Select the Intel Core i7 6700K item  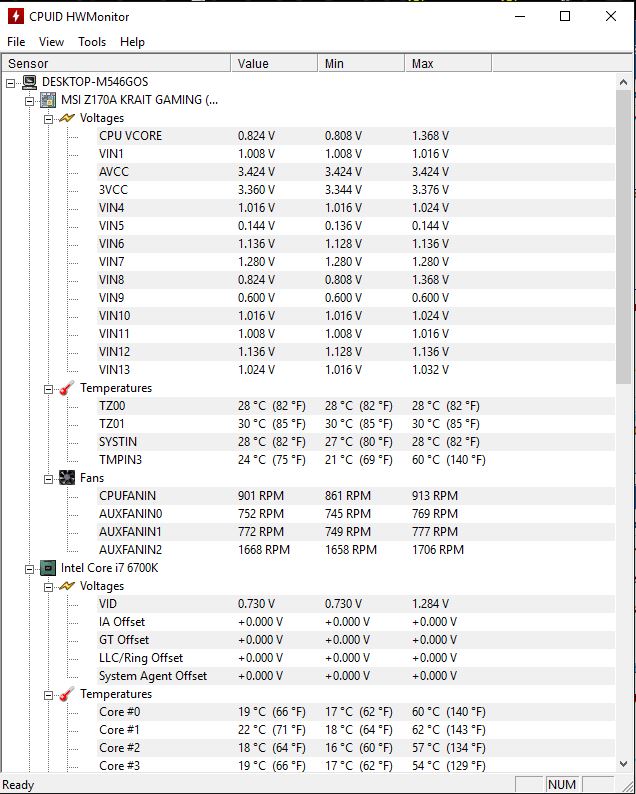pos(109,568)
